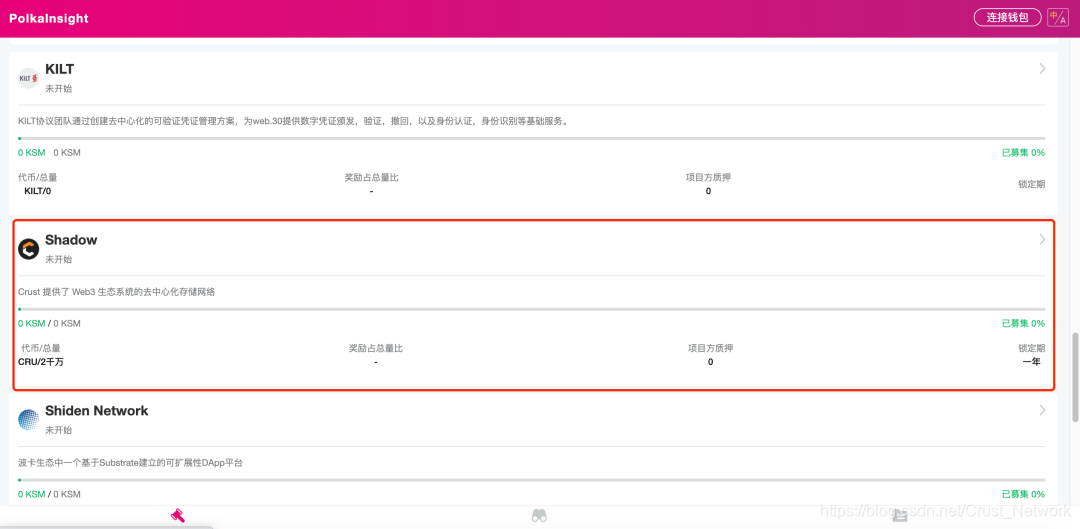Open the third bottom bar tab icon
The width and height of the screenshot is (1080, 529).
900,515
